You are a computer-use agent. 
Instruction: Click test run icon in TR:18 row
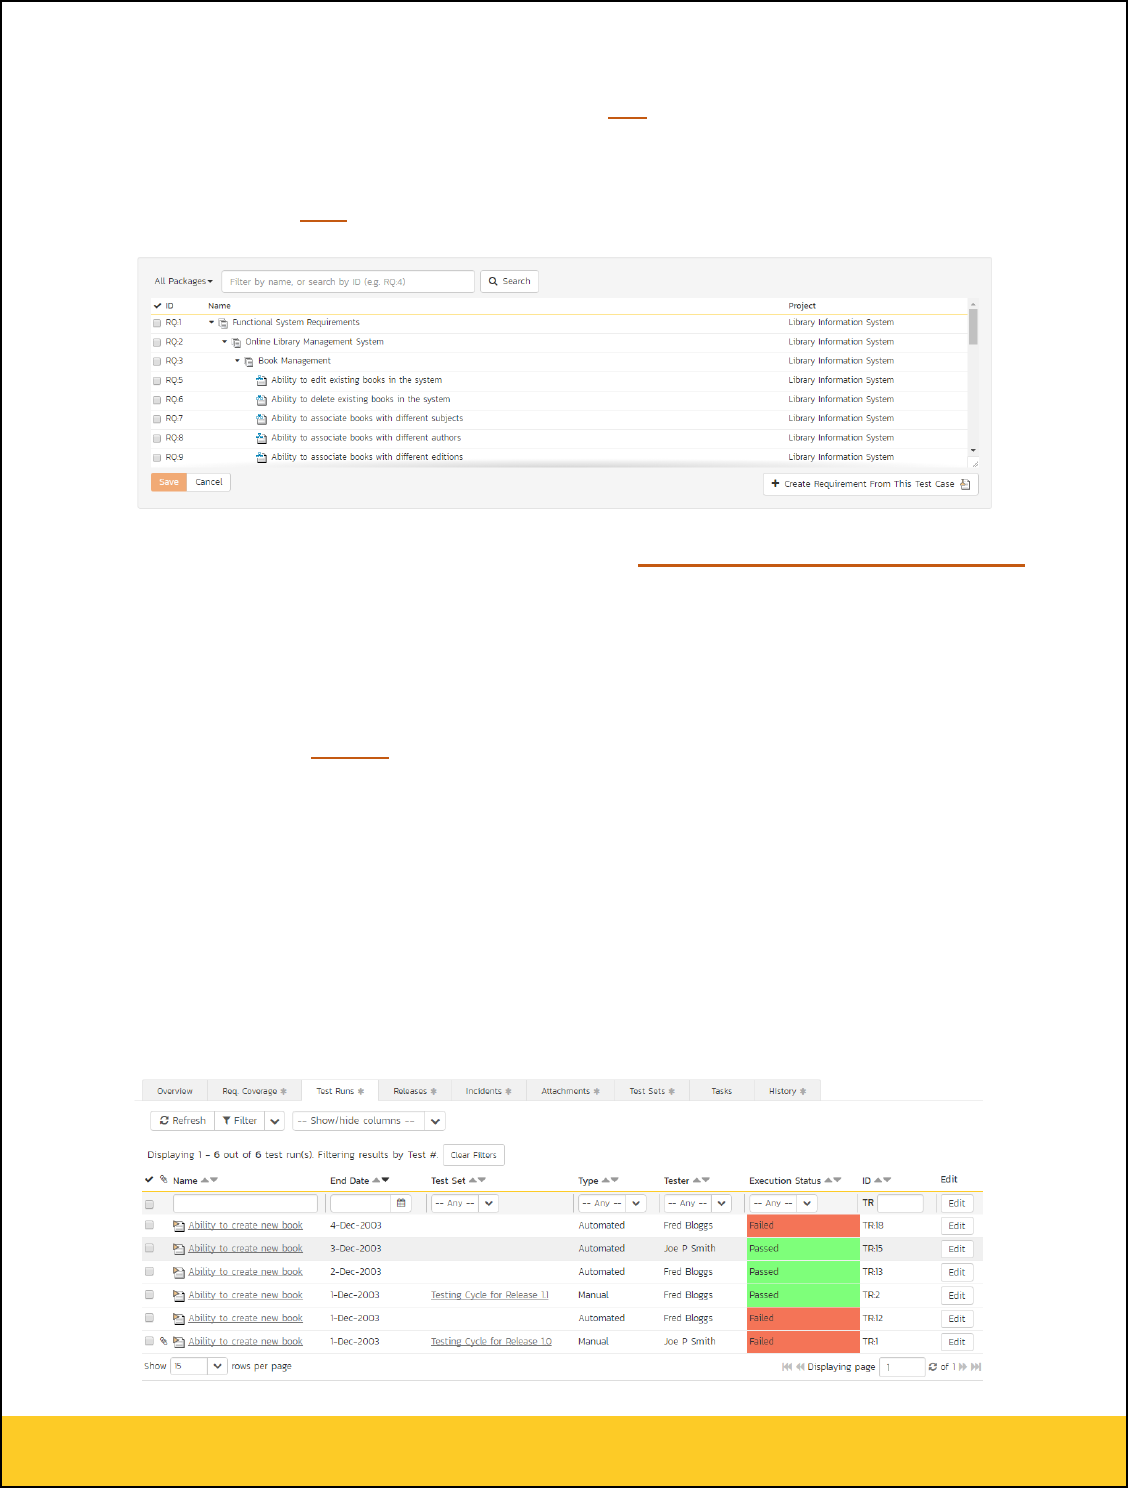point(179,1226)
